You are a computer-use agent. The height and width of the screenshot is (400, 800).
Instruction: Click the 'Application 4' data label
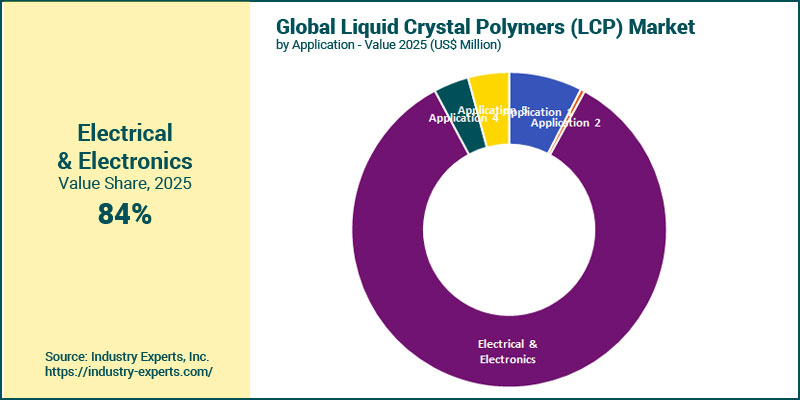(x=463, y=118)
